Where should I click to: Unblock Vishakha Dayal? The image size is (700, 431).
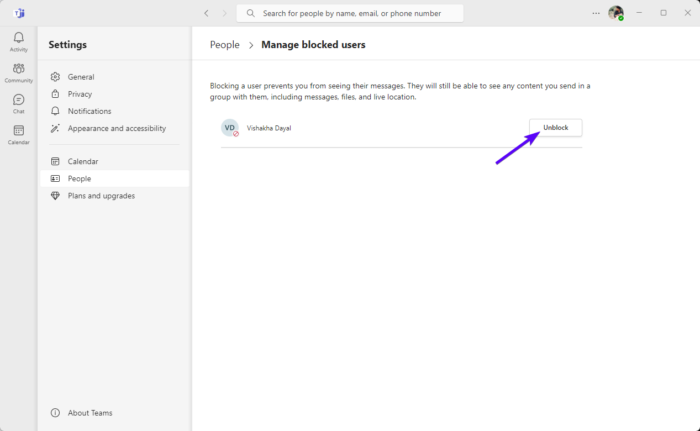555,128
